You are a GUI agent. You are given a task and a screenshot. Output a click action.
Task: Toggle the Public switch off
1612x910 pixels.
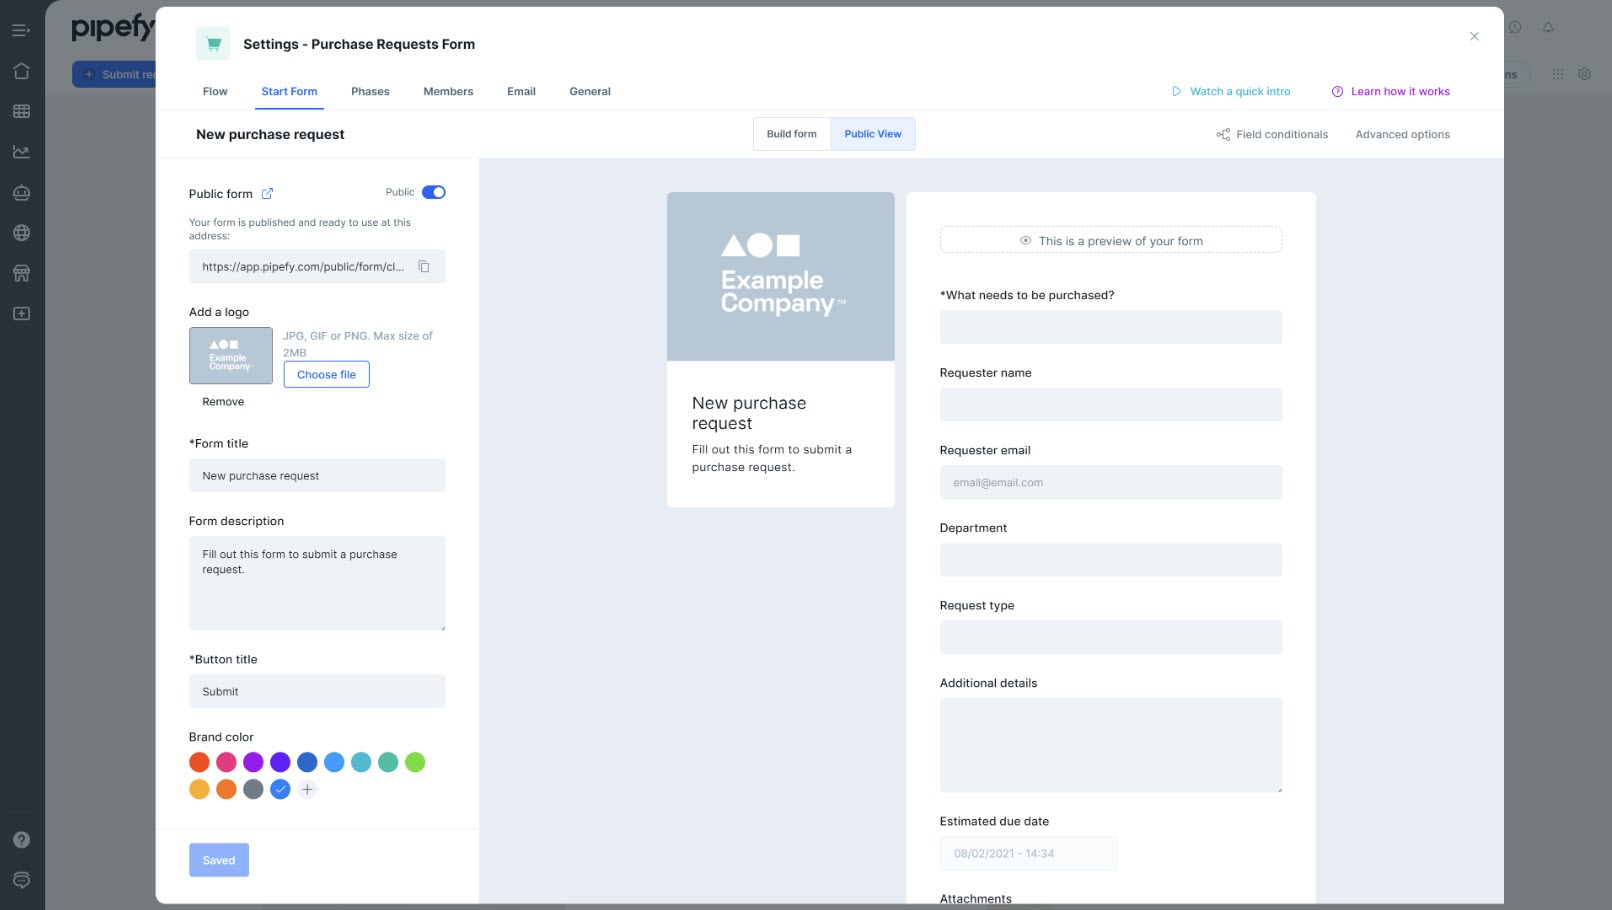tap(433, 191)
